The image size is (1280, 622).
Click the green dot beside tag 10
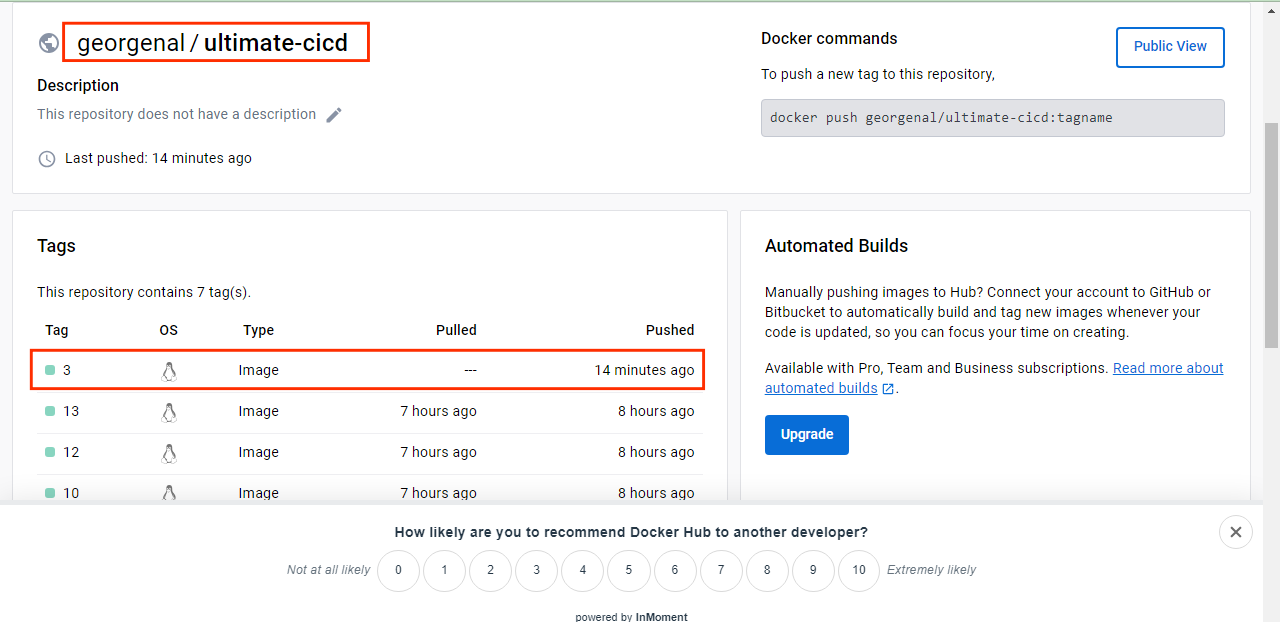coord(49,492)
